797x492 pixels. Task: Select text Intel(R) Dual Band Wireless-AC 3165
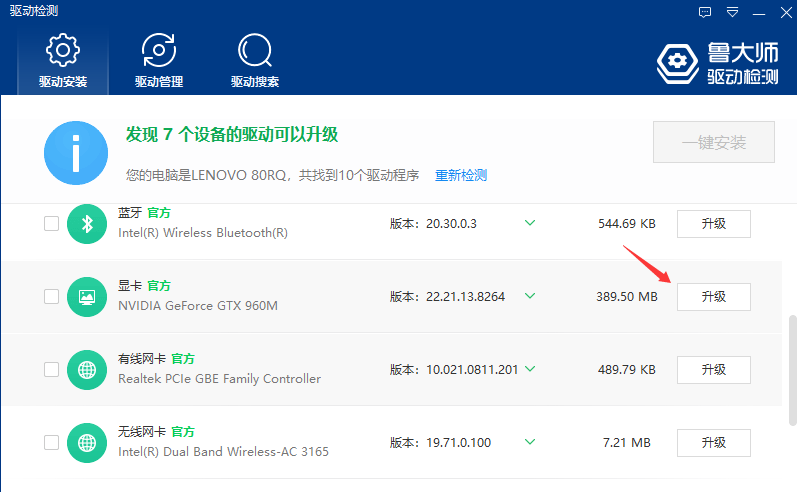tap(223, 451)
